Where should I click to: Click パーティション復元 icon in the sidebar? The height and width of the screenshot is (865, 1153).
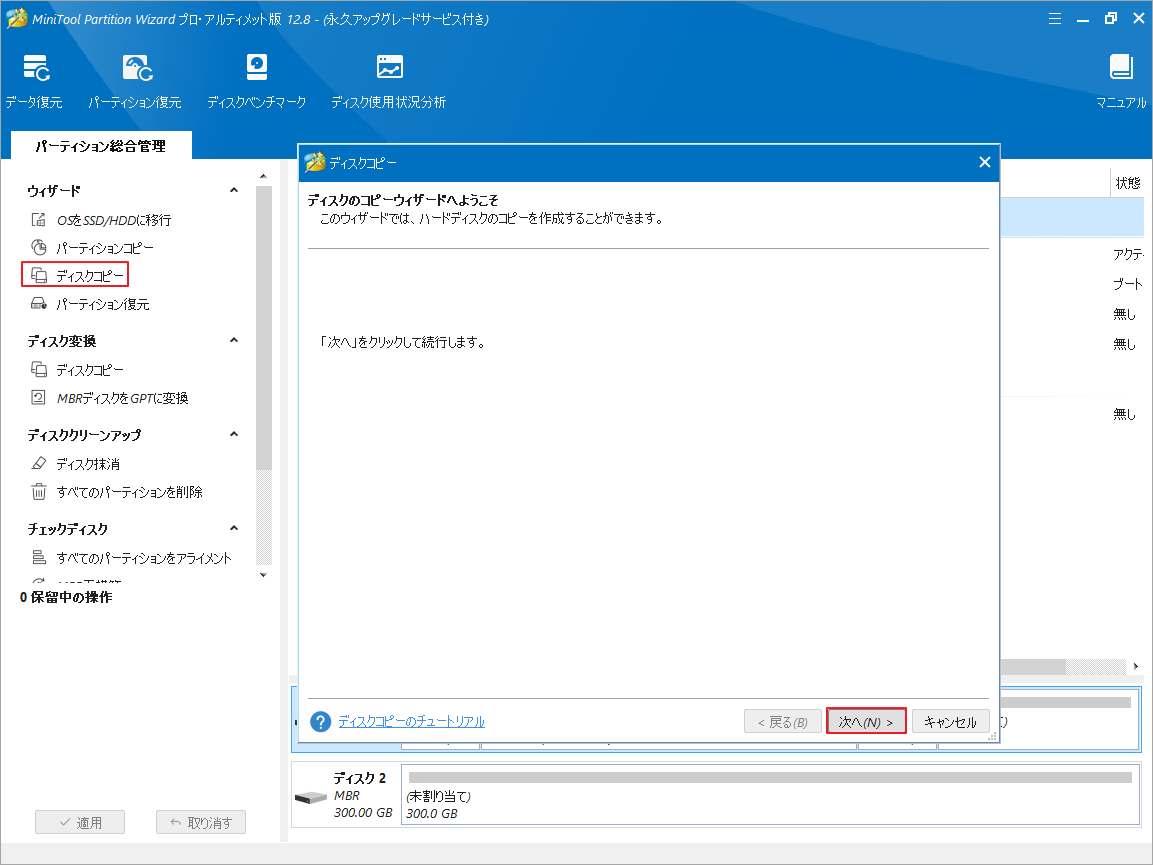click(39, 303)
